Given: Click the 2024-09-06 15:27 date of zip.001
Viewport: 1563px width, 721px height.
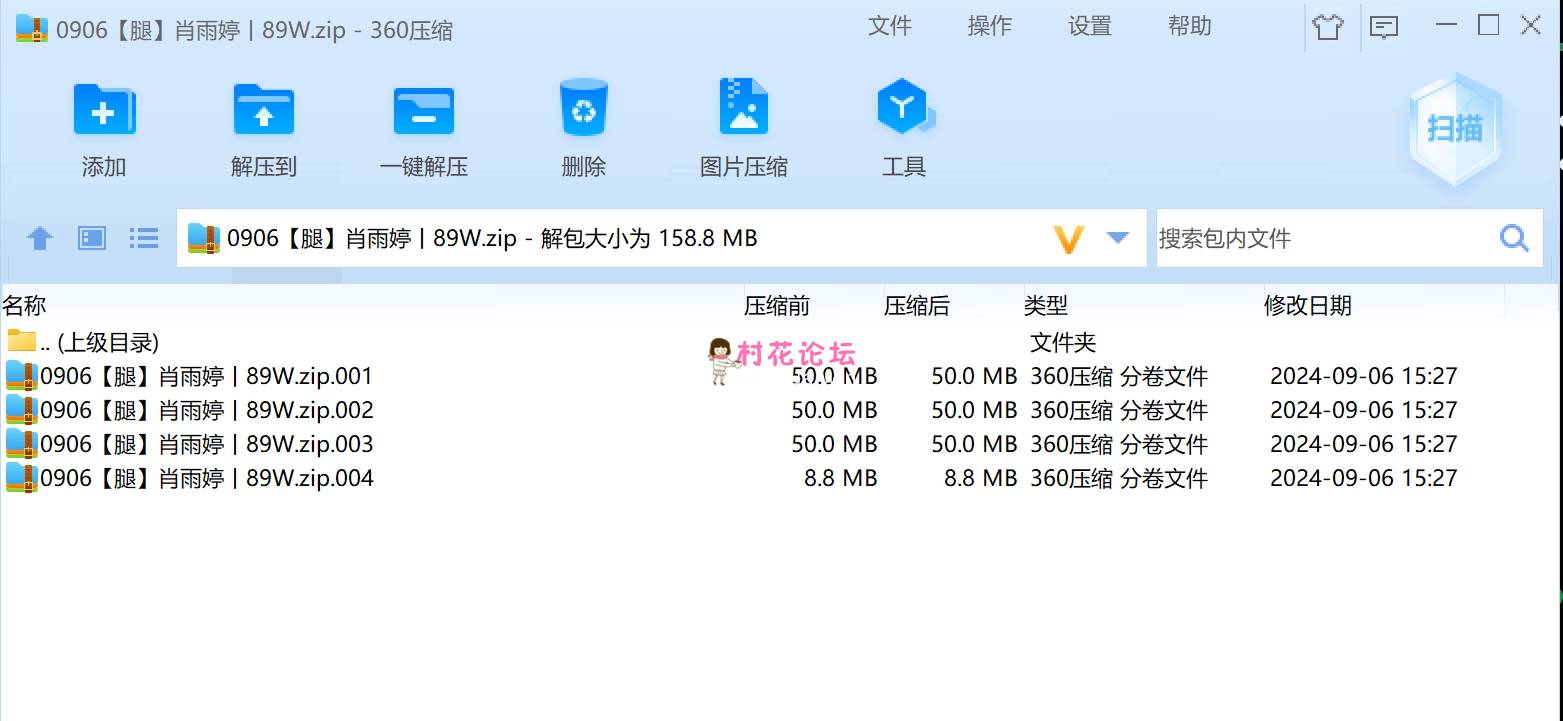Looking at the screenshot, I should click(x=1364, y=376).
